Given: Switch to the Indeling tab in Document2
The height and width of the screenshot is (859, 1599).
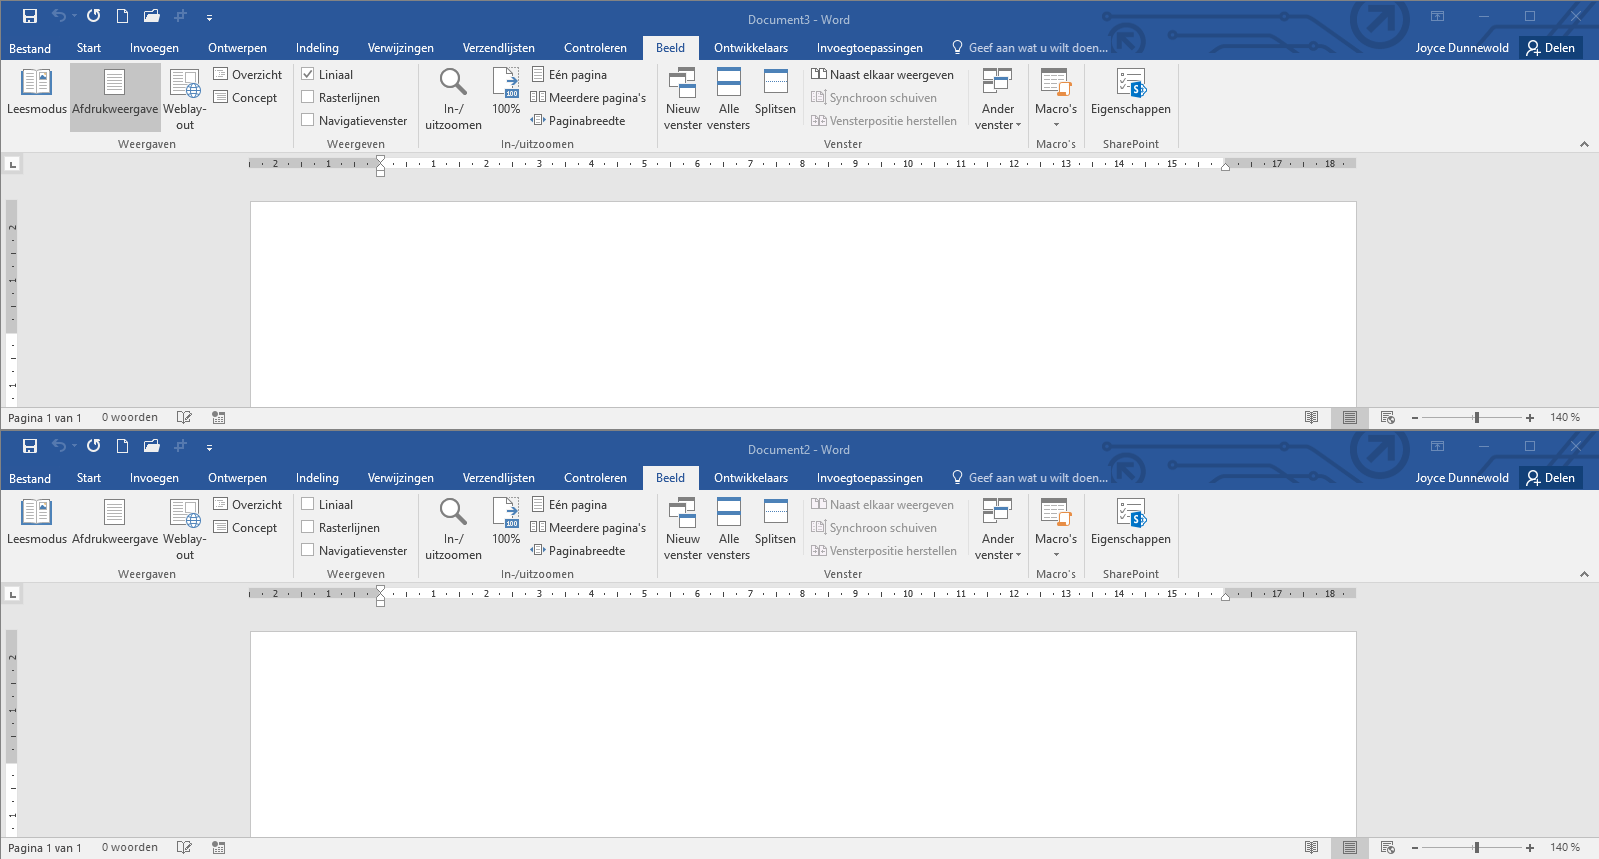Looking at the screenshot, I should click(317, 478).
